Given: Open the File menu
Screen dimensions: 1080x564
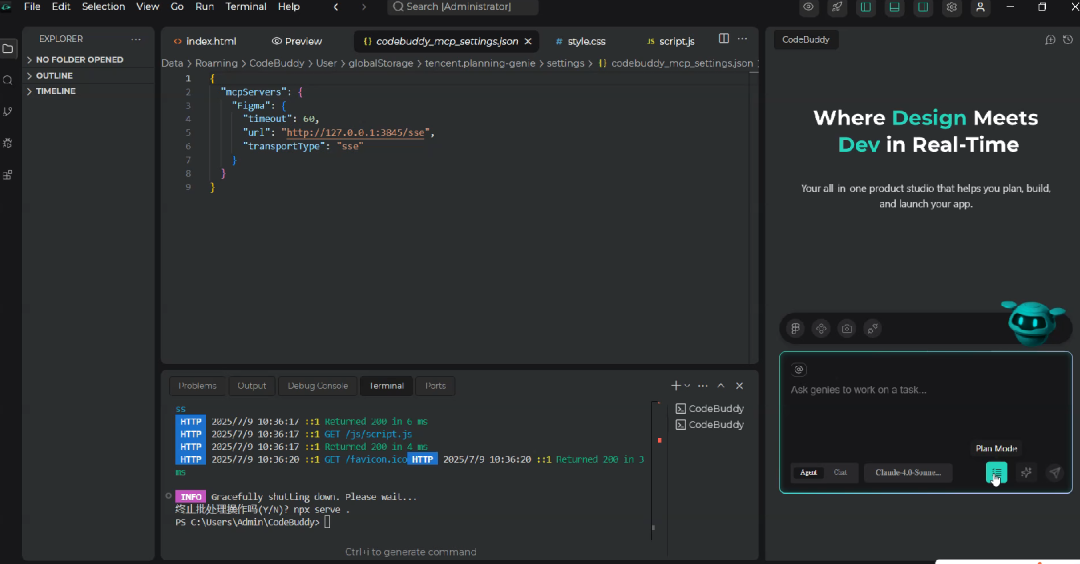Looking at the screenshot, I should point(32,7).
